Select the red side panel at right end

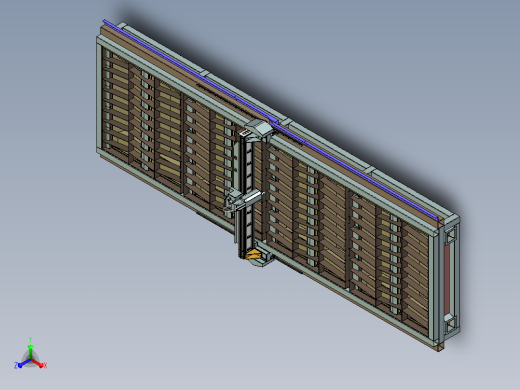click(447, 279)
